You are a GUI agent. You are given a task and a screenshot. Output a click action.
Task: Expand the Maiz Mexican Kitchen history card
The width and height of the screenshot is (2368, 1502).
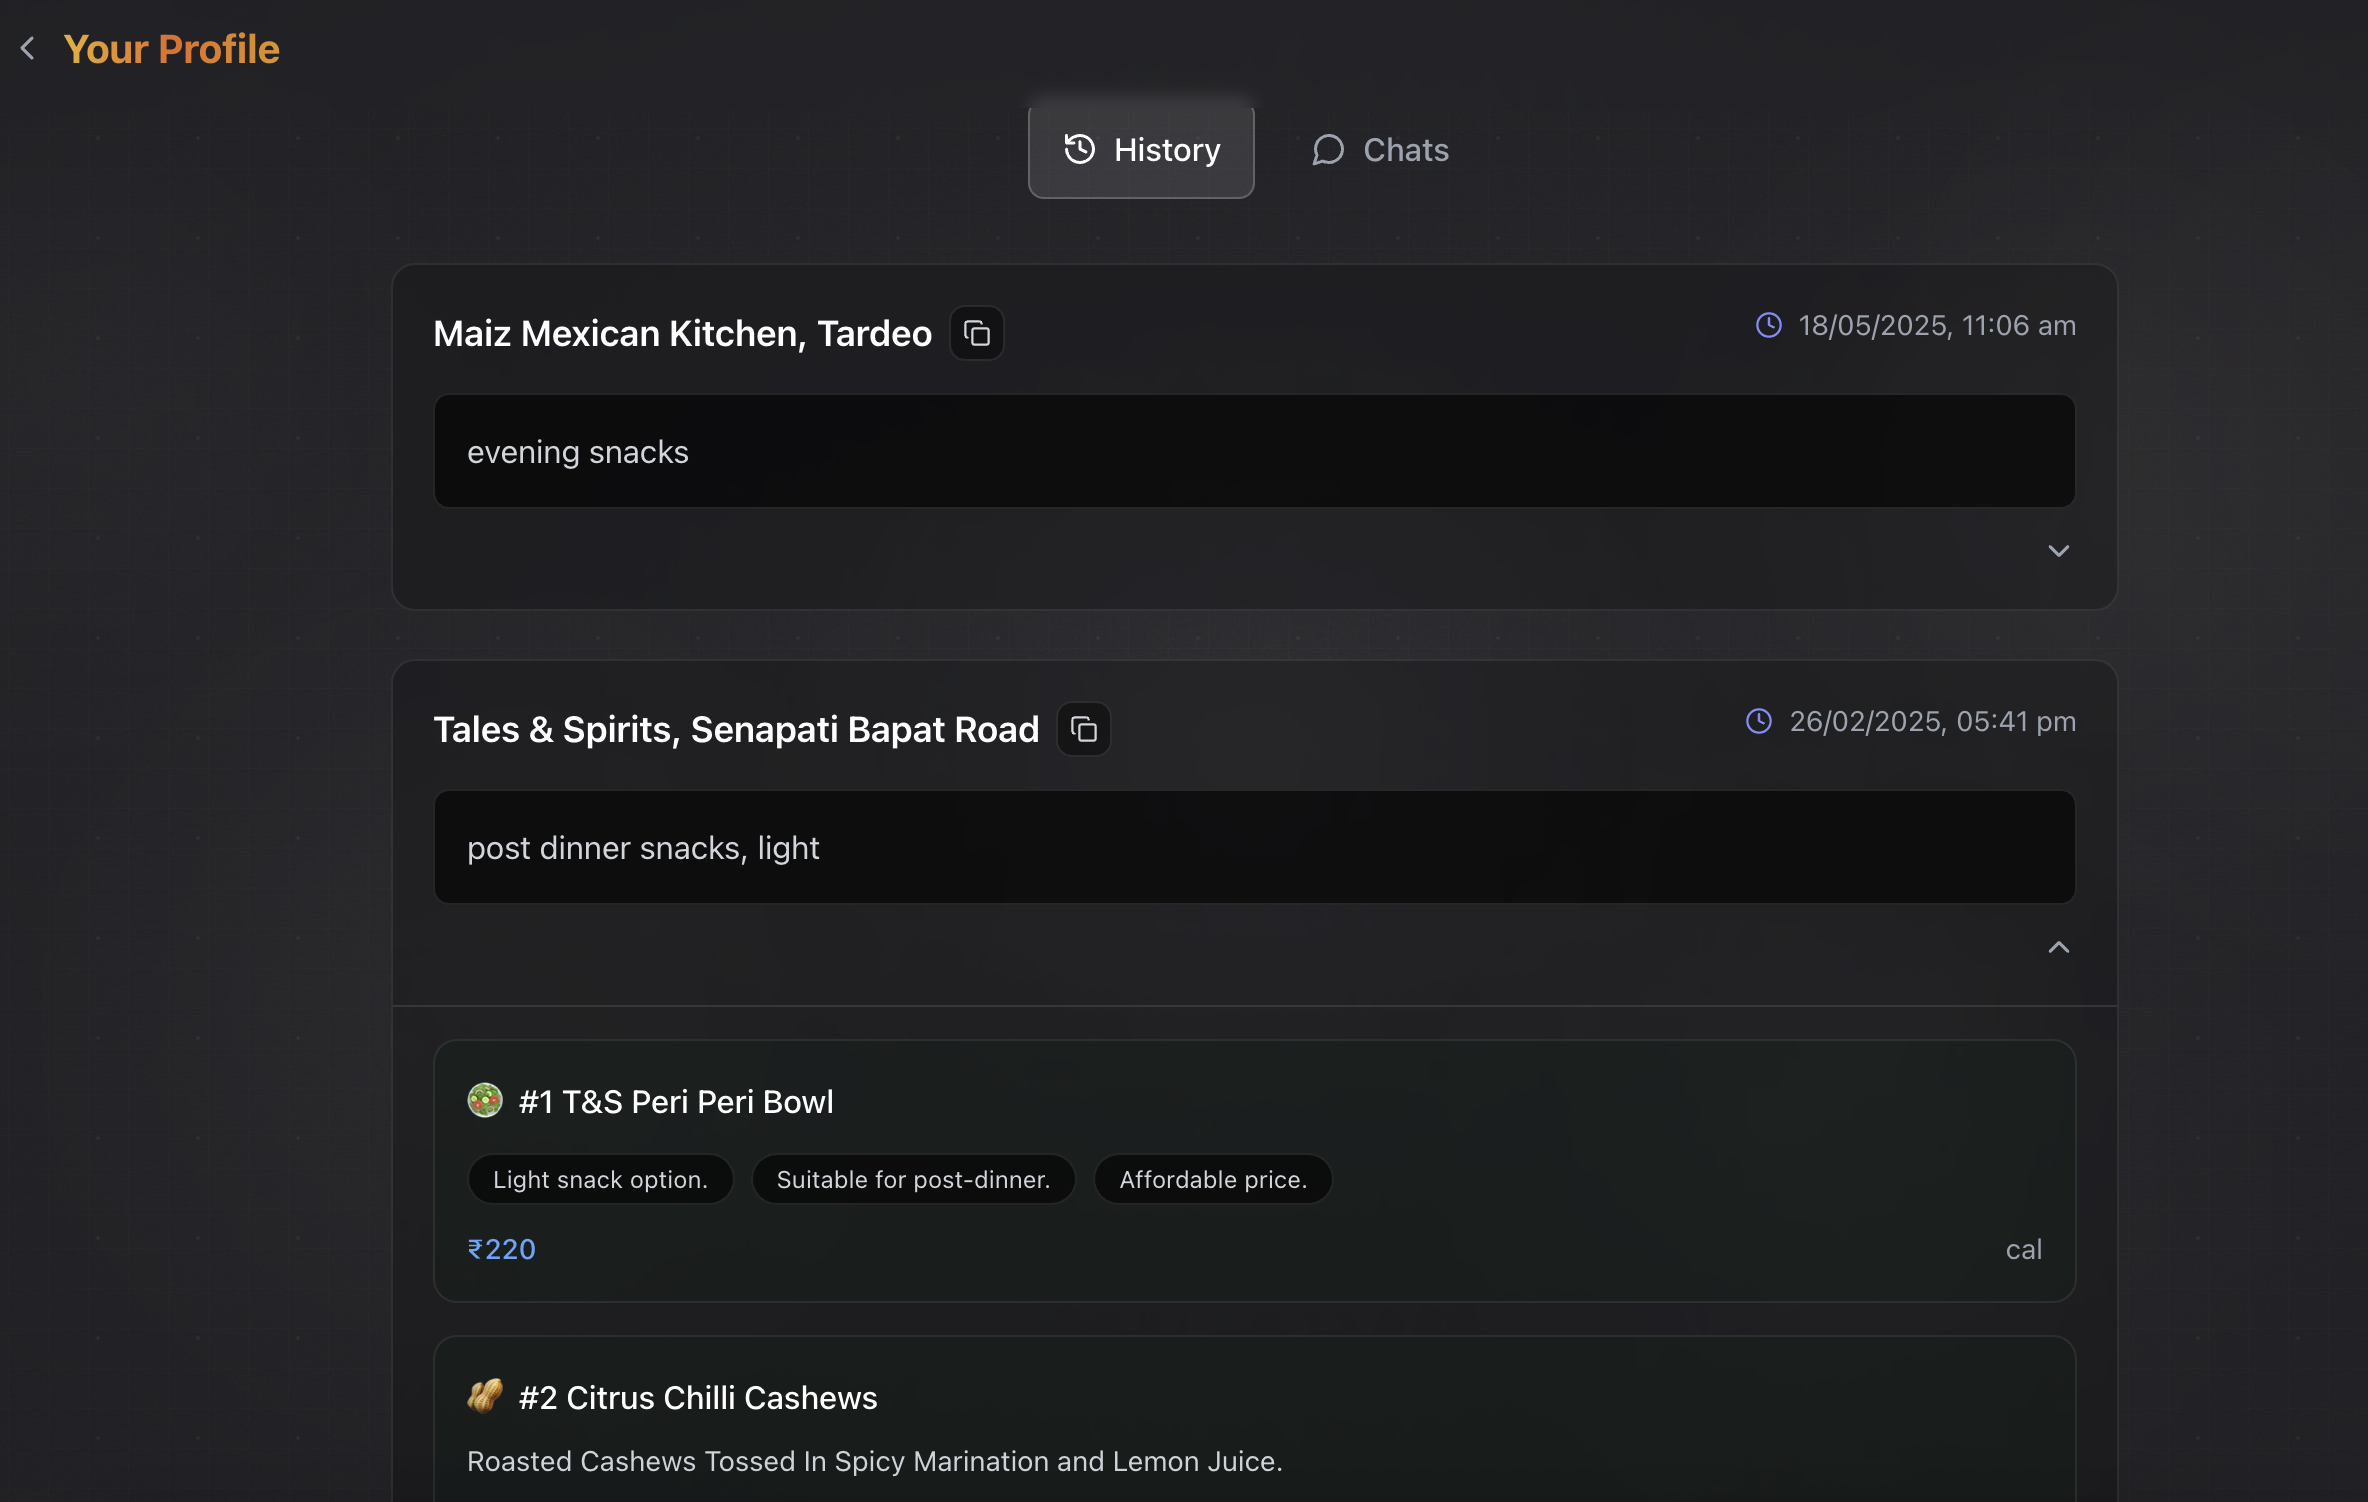pos(2058,551)
